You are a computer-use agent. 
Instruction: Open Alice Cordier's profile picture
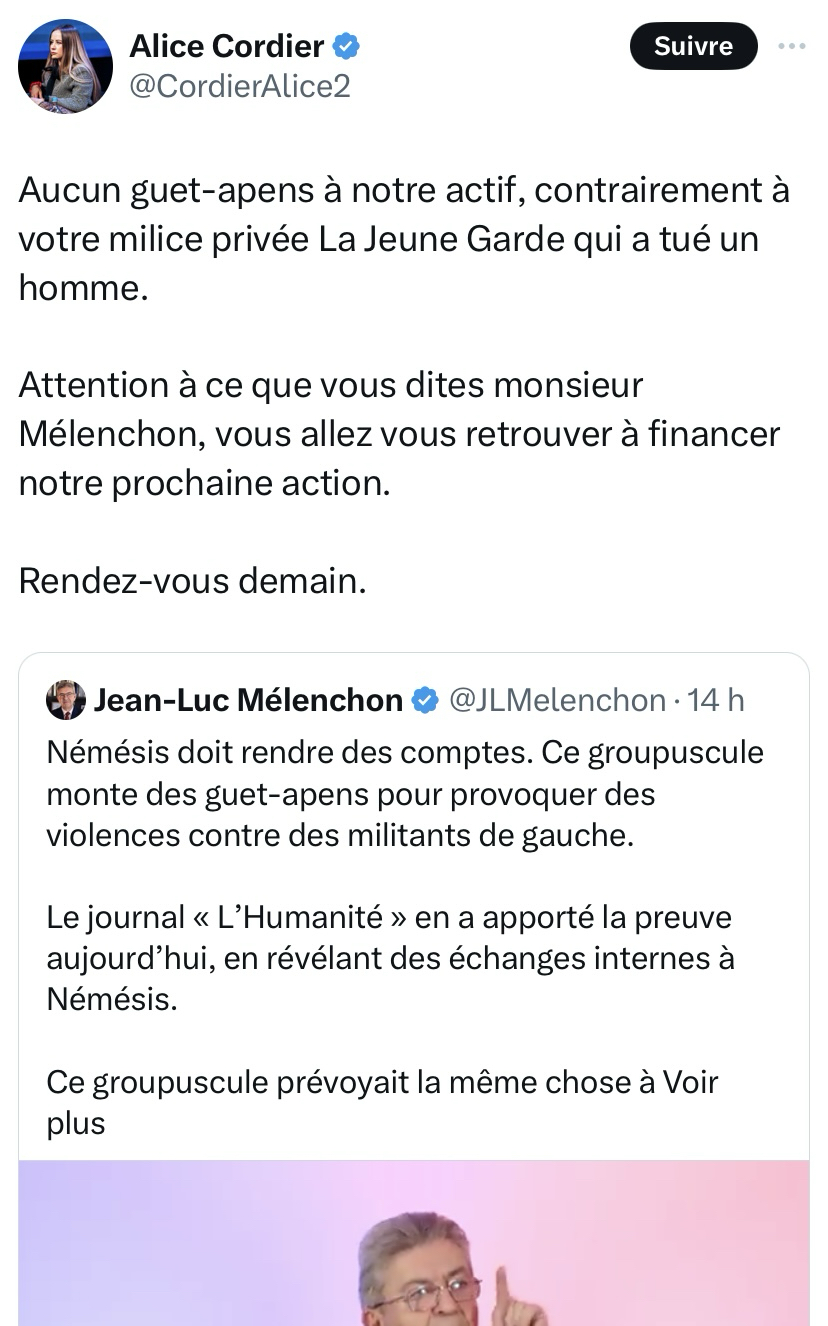[x=65, y=66]
